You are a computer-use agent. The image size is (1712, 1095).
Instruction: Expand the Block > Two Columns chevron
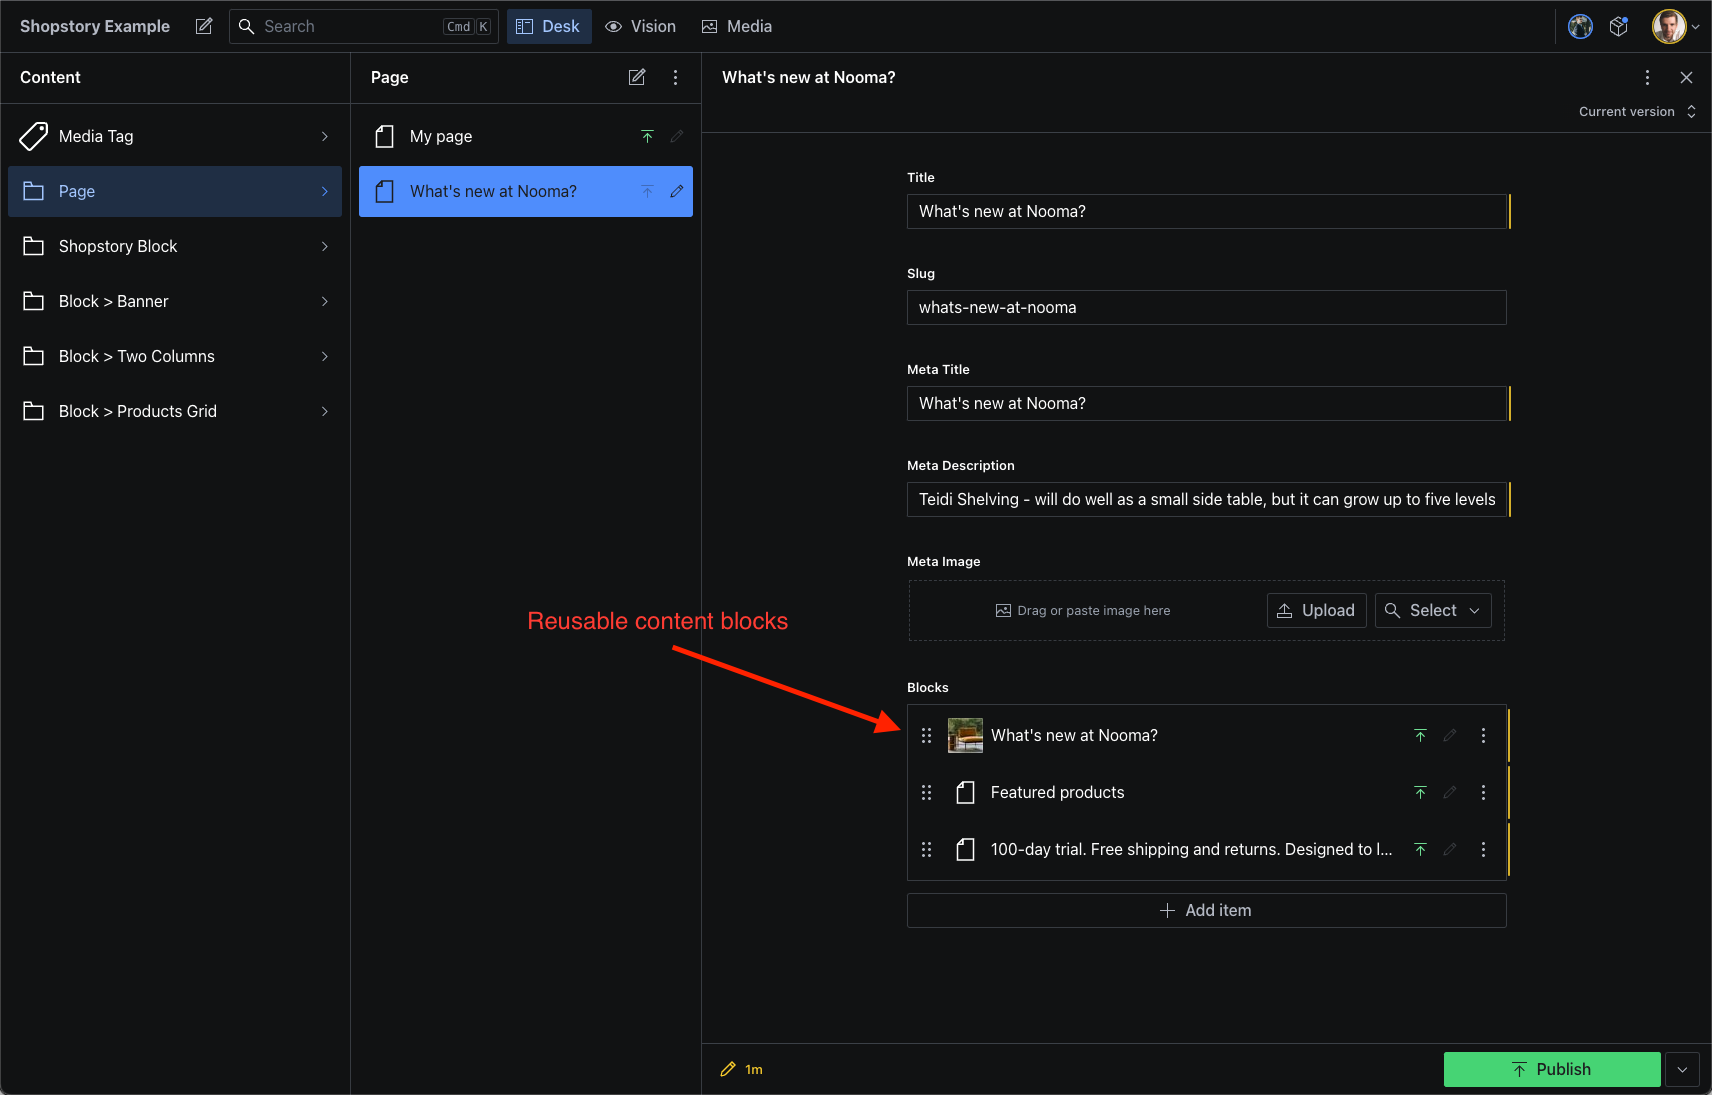pyautogui.click(x=325, y=356)
